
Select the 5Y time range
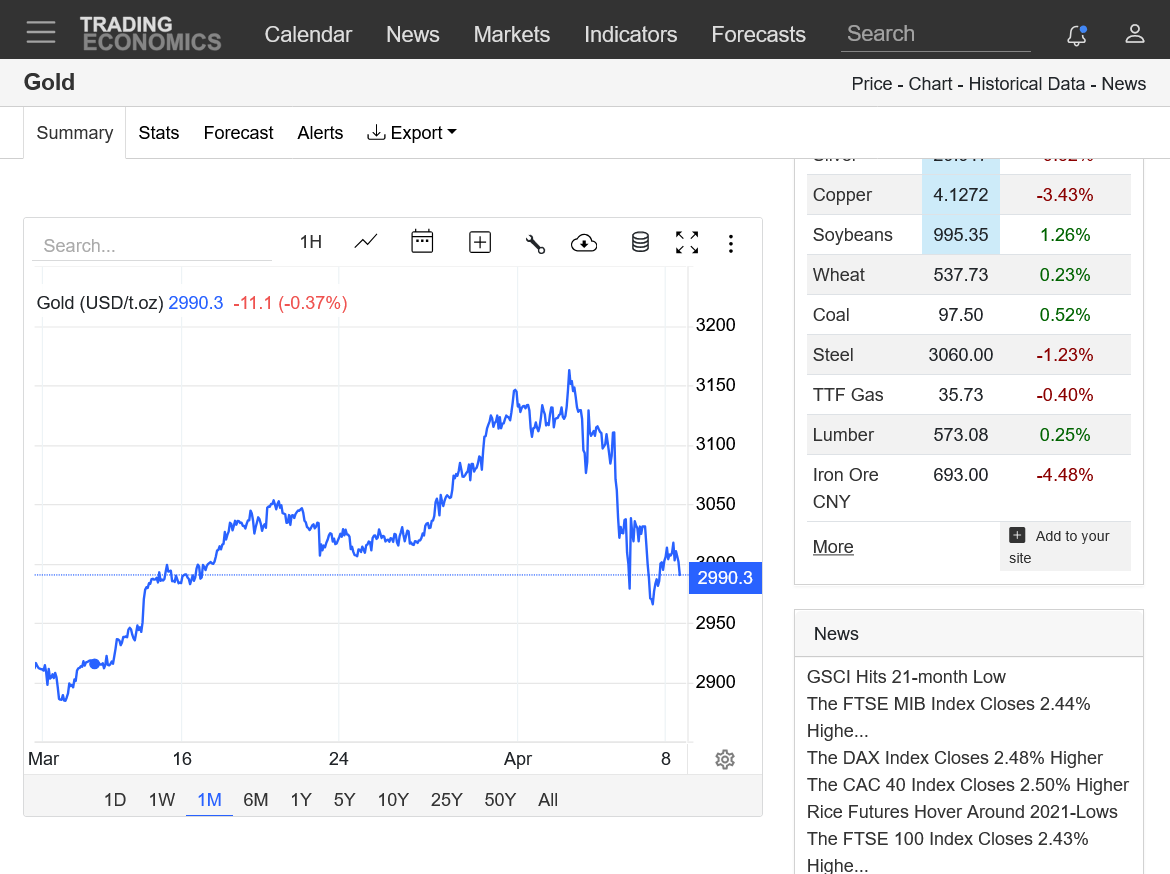click(344, 800)
